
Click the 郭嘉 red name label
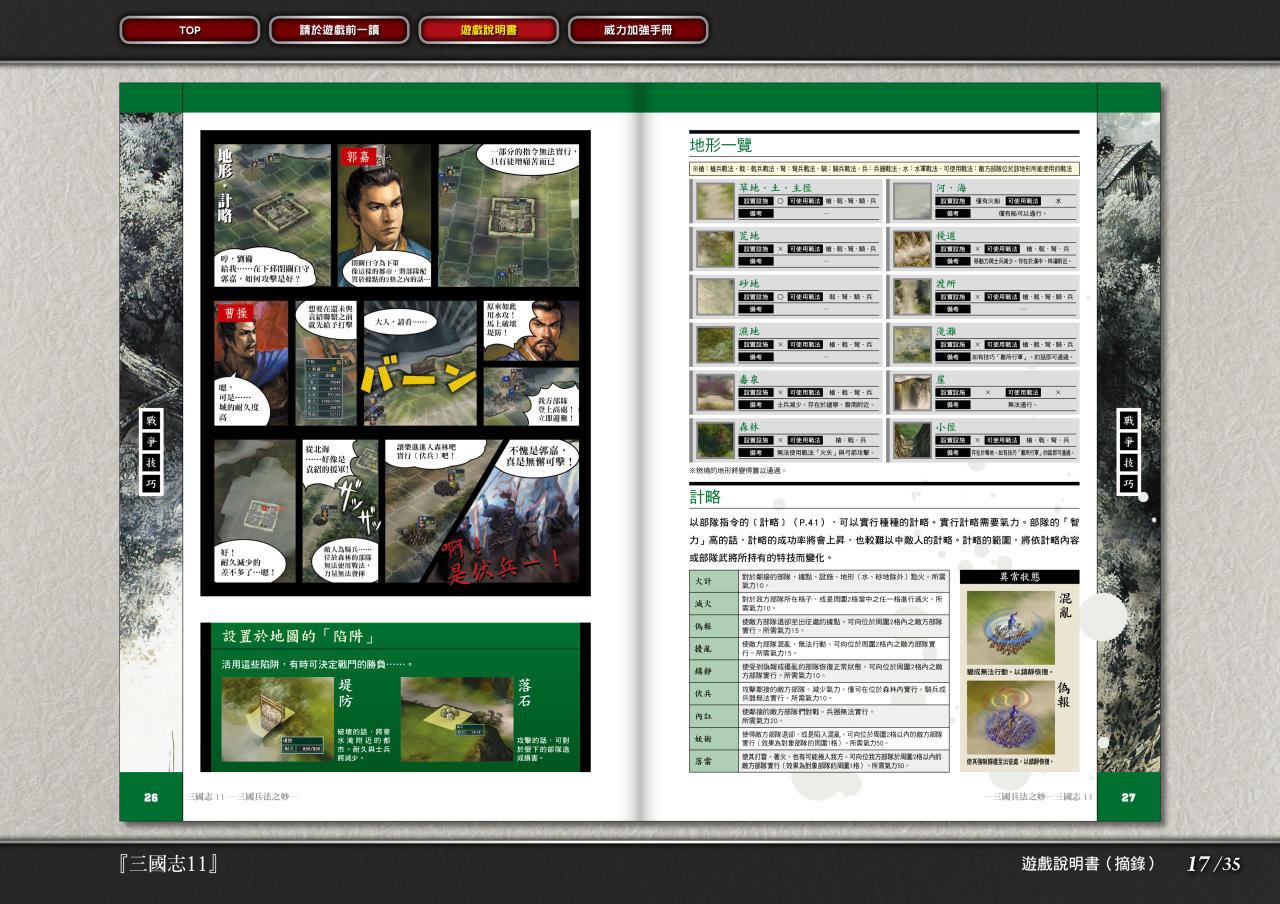[360, 157]
